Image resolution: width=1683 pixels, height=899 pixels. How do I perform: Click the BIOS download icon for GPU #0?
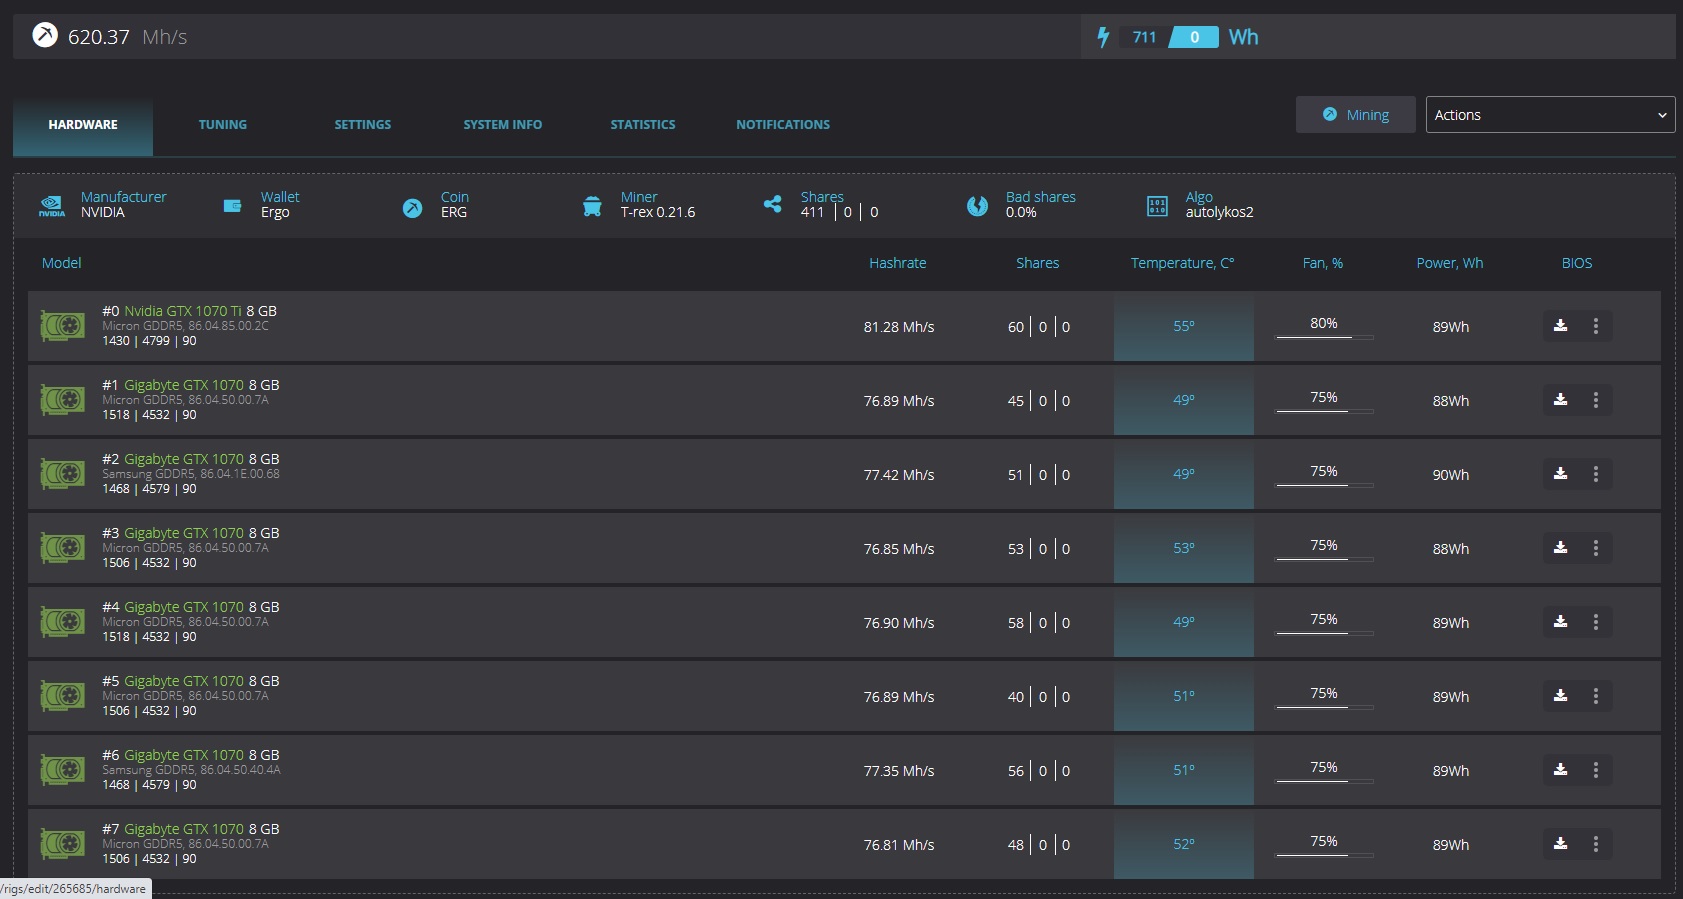(1560, 326)
